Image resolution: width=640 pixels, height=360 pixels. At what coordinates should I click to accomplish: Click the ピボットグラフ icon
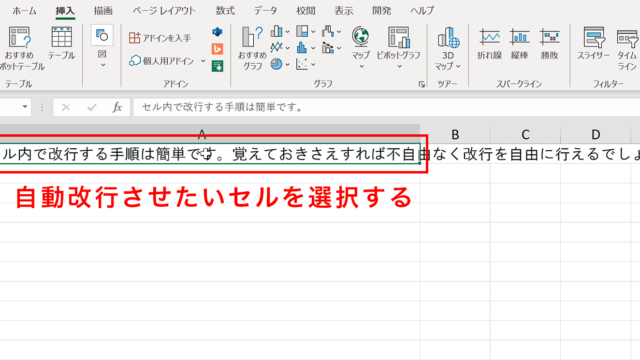tap(399, 38)
